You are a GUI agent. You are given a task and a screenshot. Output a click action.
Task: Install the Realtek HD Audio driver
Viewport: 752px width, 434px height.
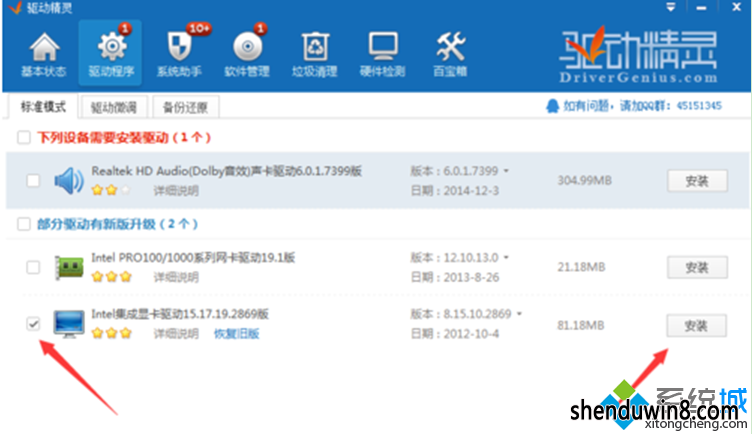[x=697, y=181]
